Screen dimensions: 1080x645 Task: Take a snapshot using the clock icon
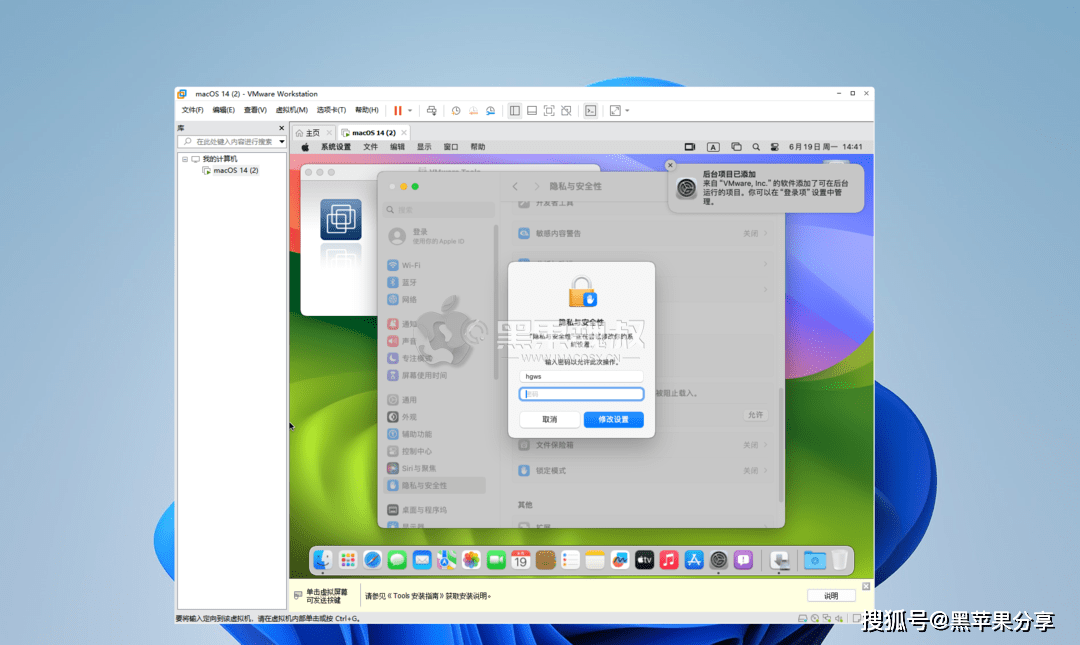(455, 110)
